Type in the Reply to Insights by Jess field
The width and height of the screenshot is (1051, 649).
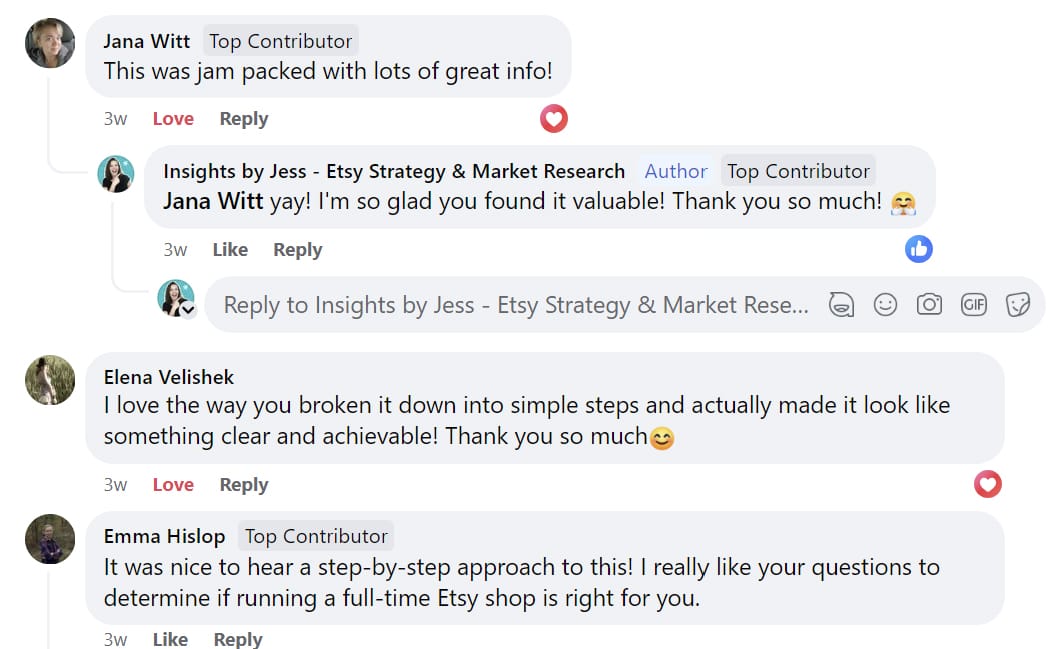(x=515, y=305)
